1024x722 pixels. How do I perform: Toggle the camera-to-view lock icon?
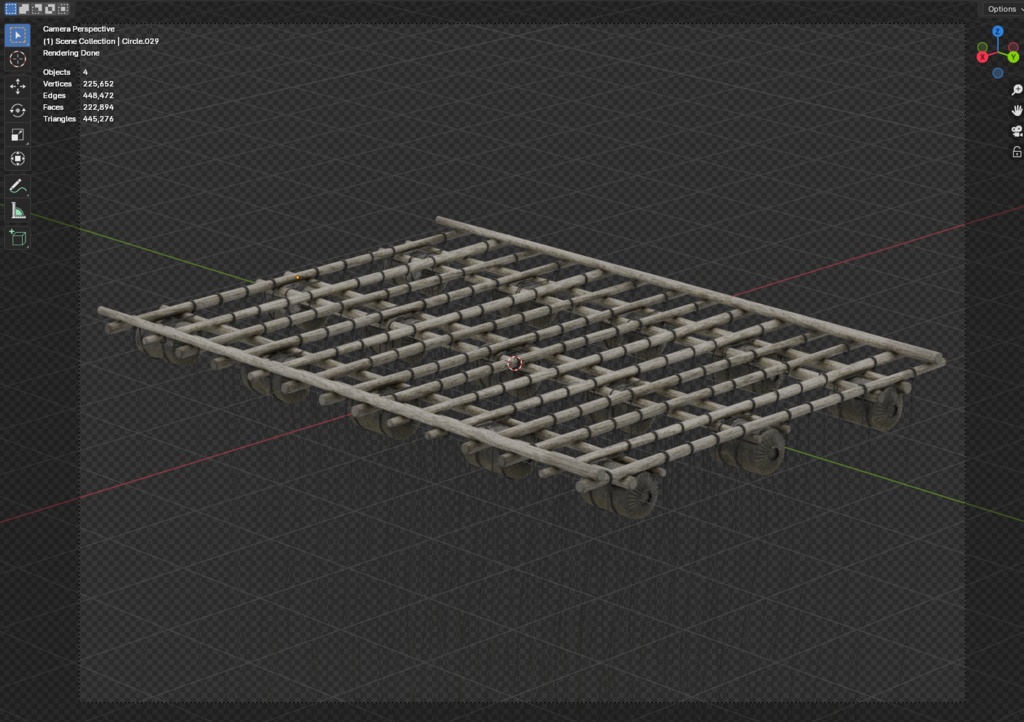click(x=1016, y=152)
